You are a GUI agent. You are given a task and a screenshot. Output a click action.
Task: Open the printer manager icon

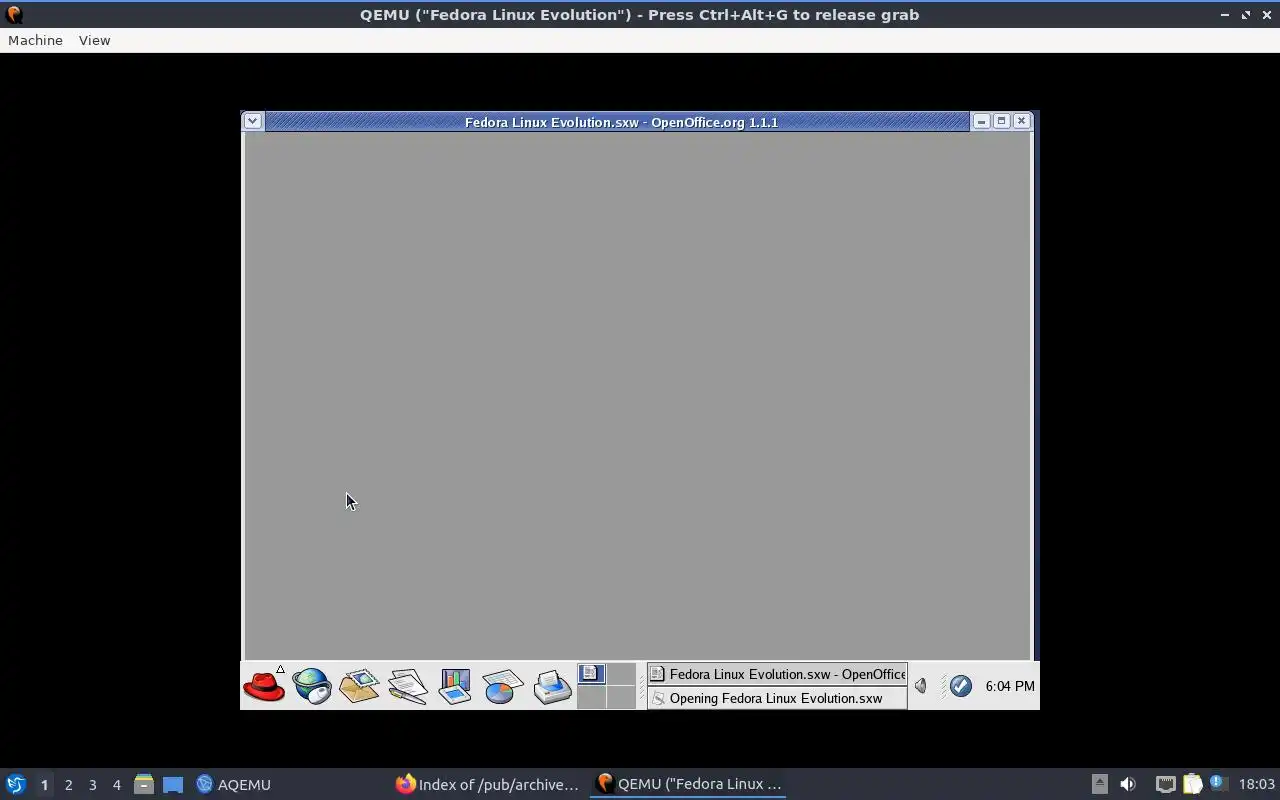point(552,686)
